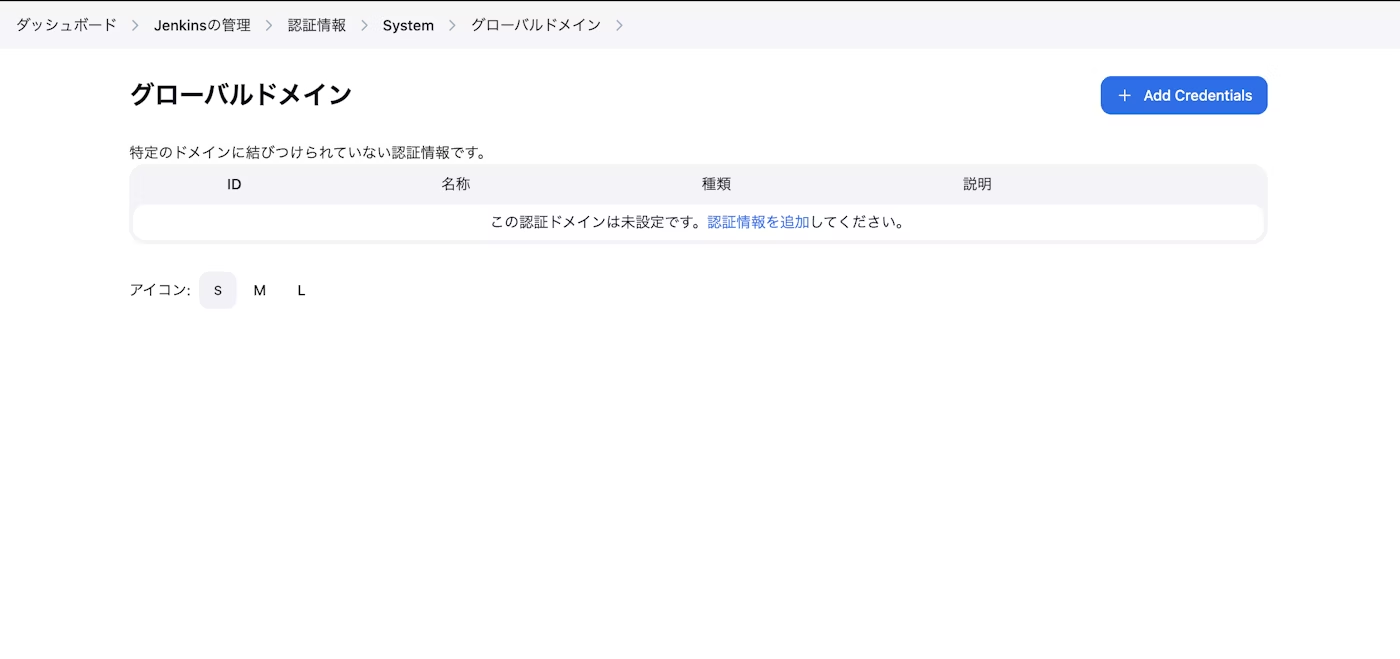Open the ダッシュボード breadcrumb link

tap(66, 25)
